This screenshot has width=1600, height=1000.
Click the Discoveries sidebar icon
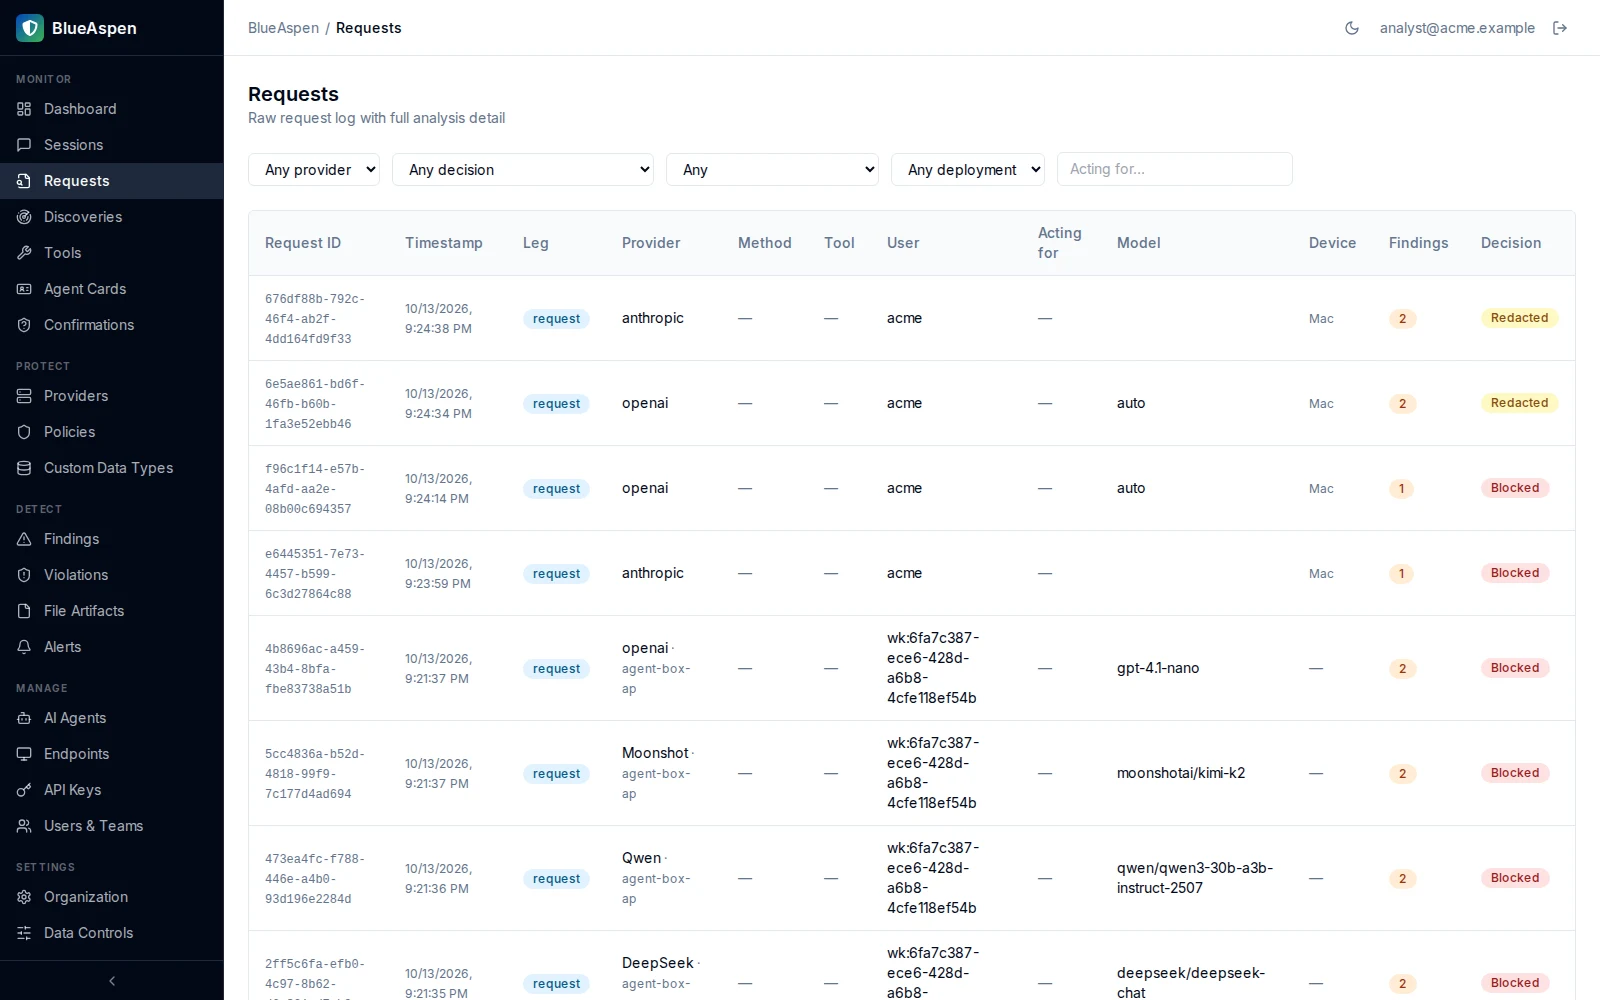pyautogui.click(x=24, y=217)
